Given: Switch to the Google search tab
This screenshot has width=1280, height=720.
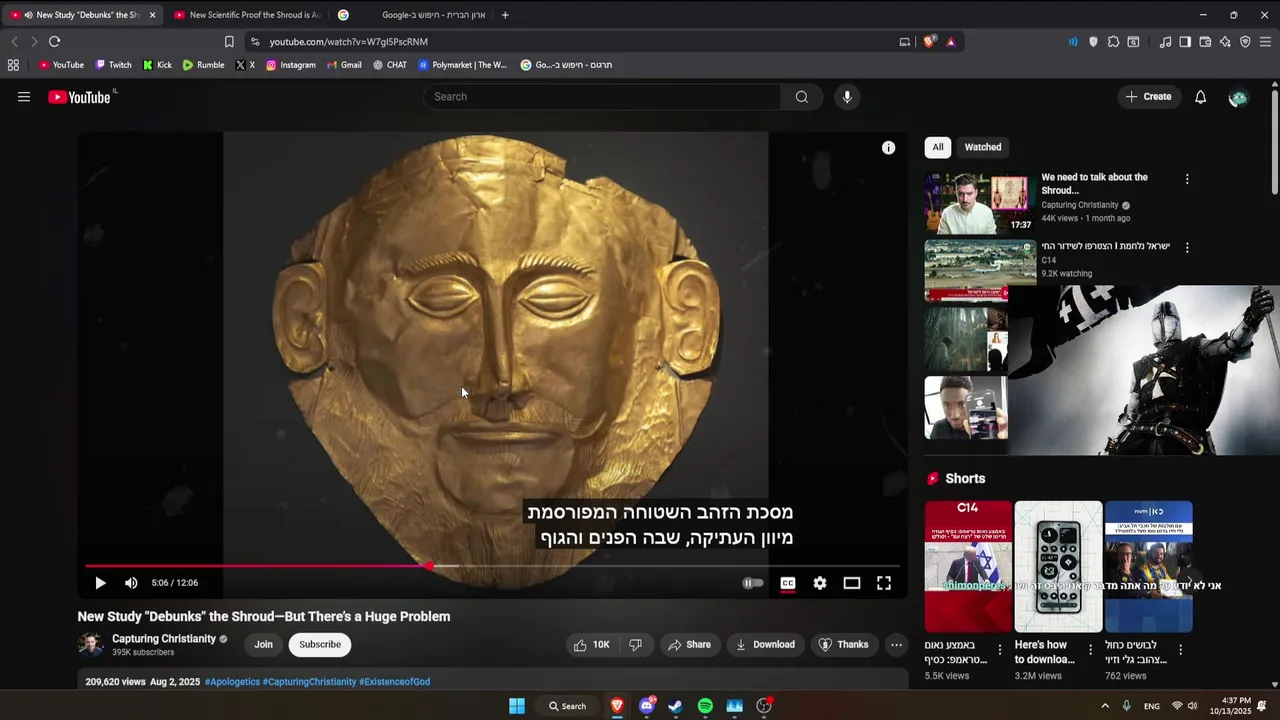Looking at the screenshot, I should [x=411, y=15].
